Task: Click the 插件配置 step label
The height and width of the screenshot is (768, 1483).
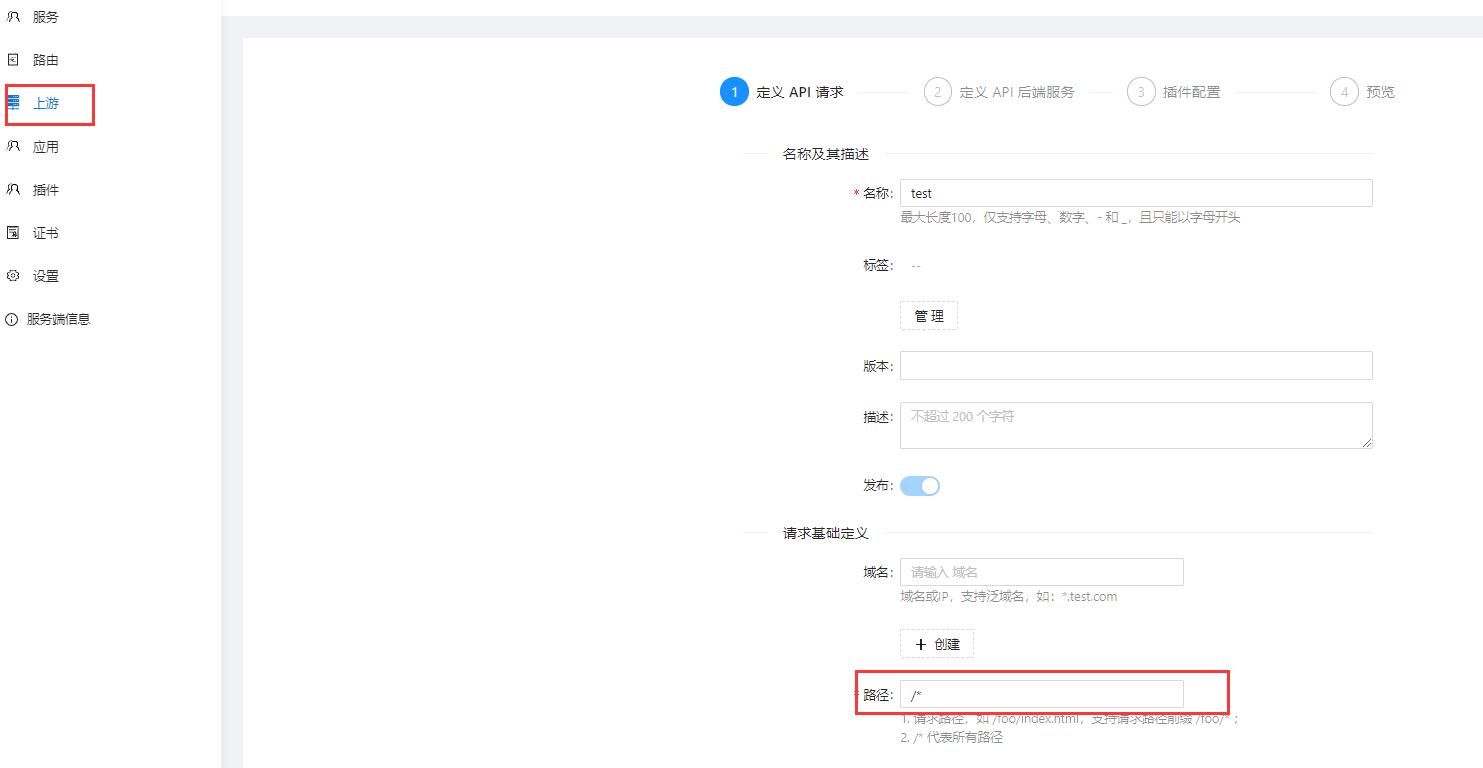Action: pyautogui.click(x=1192, y=92)
